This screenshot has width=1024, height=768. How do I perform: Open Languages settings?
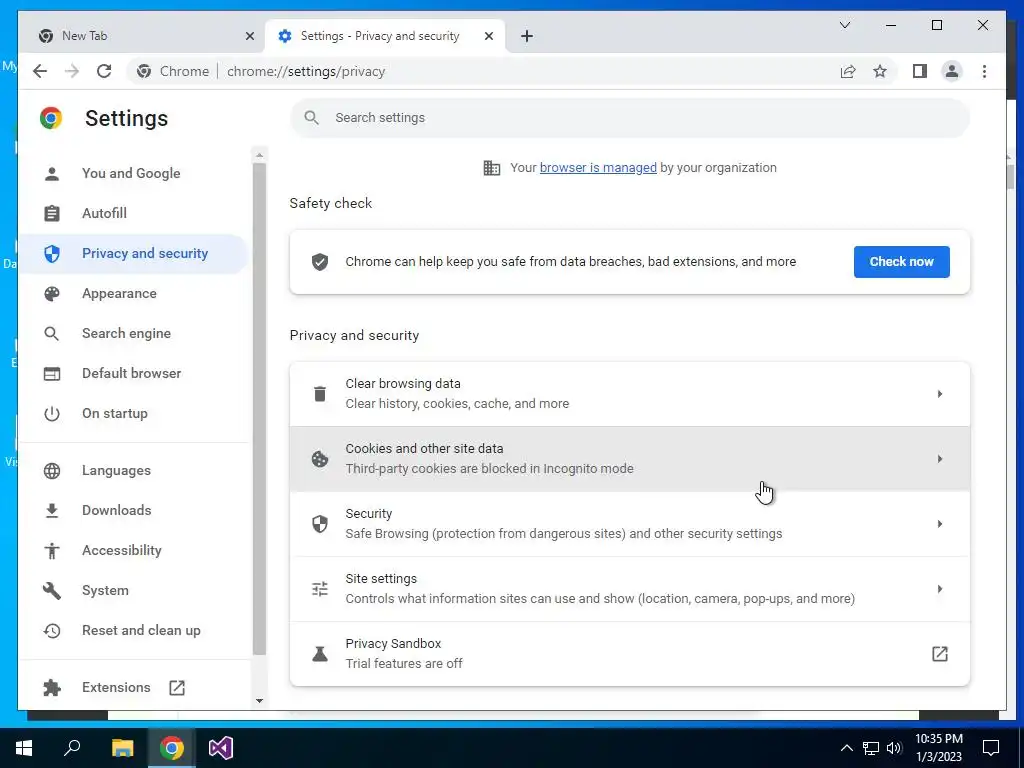133,470
